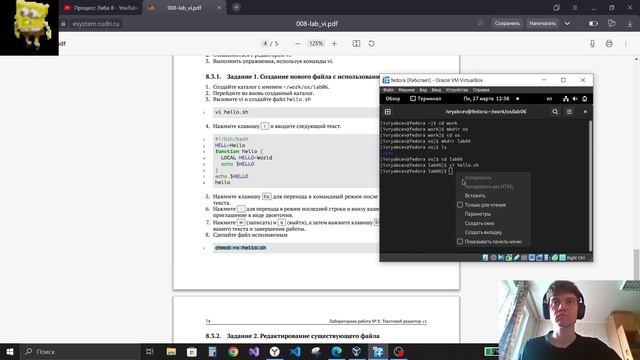Zoom out the PDF with minus button
640x360 pixels.
tap(298, 43)
